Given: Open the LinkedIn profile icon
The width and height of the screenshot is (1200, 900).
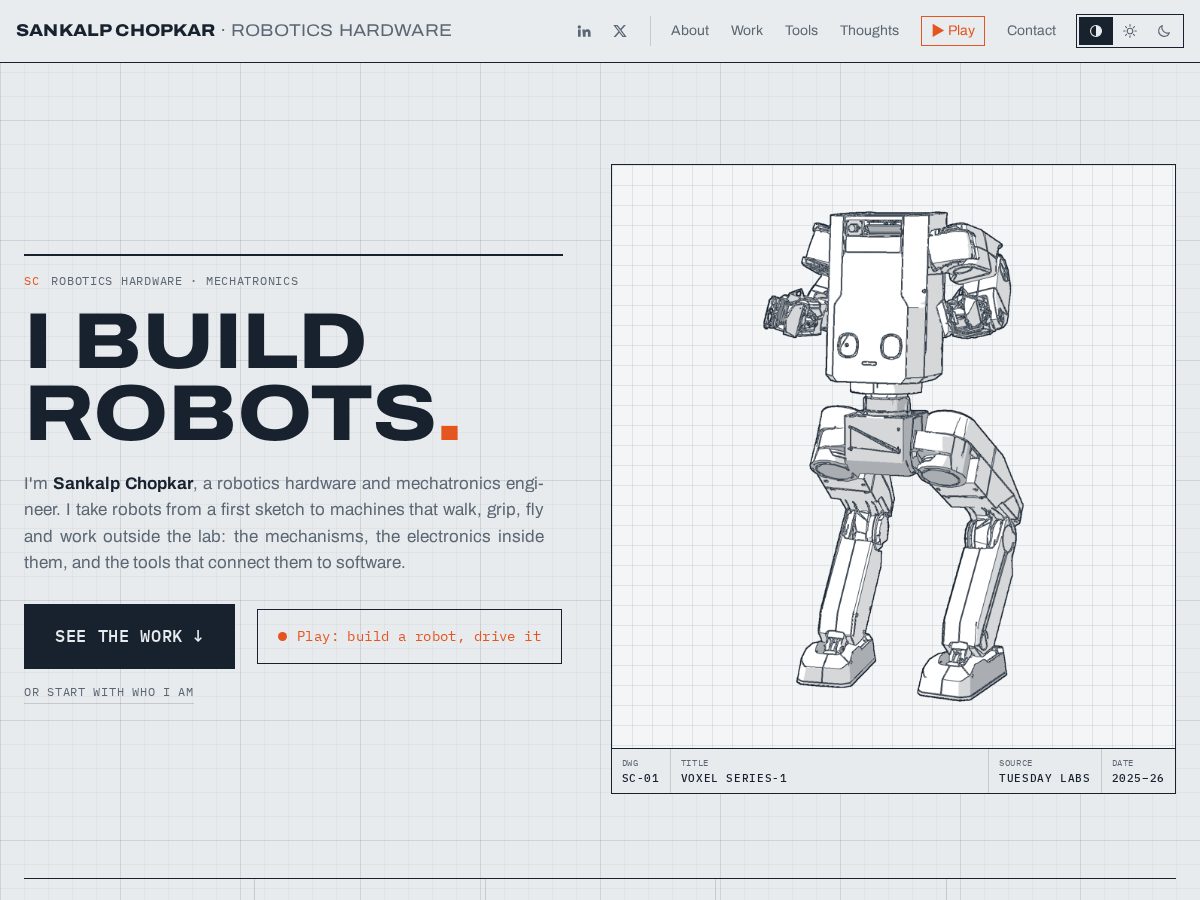Looking at the screenshot, I should (584, 31).
